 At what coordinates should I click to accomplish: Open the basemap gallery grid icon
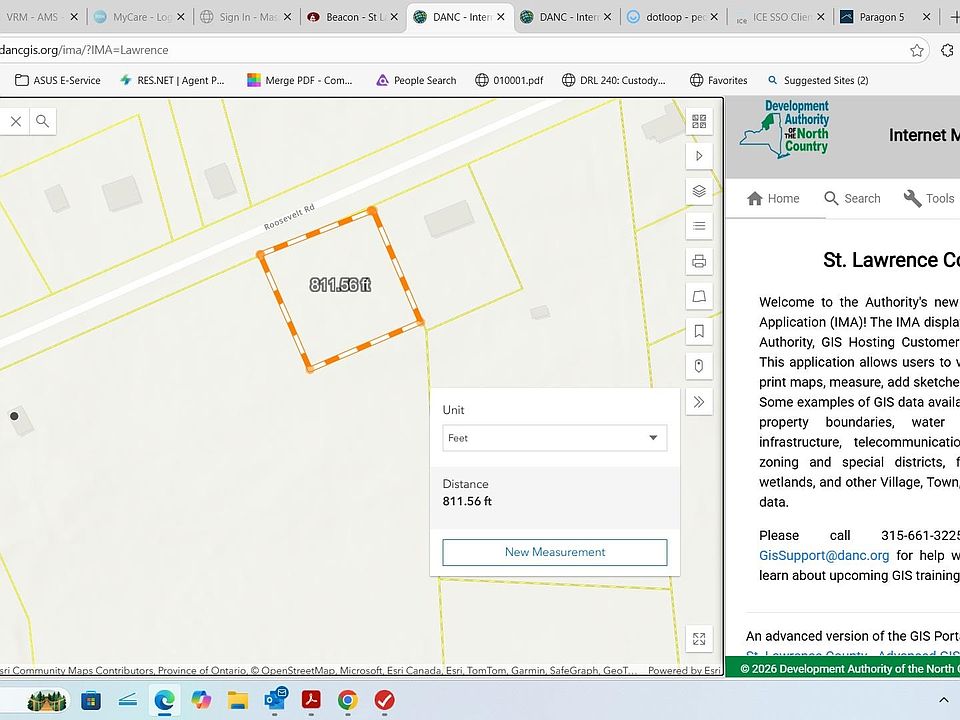[x=699, y=121]
